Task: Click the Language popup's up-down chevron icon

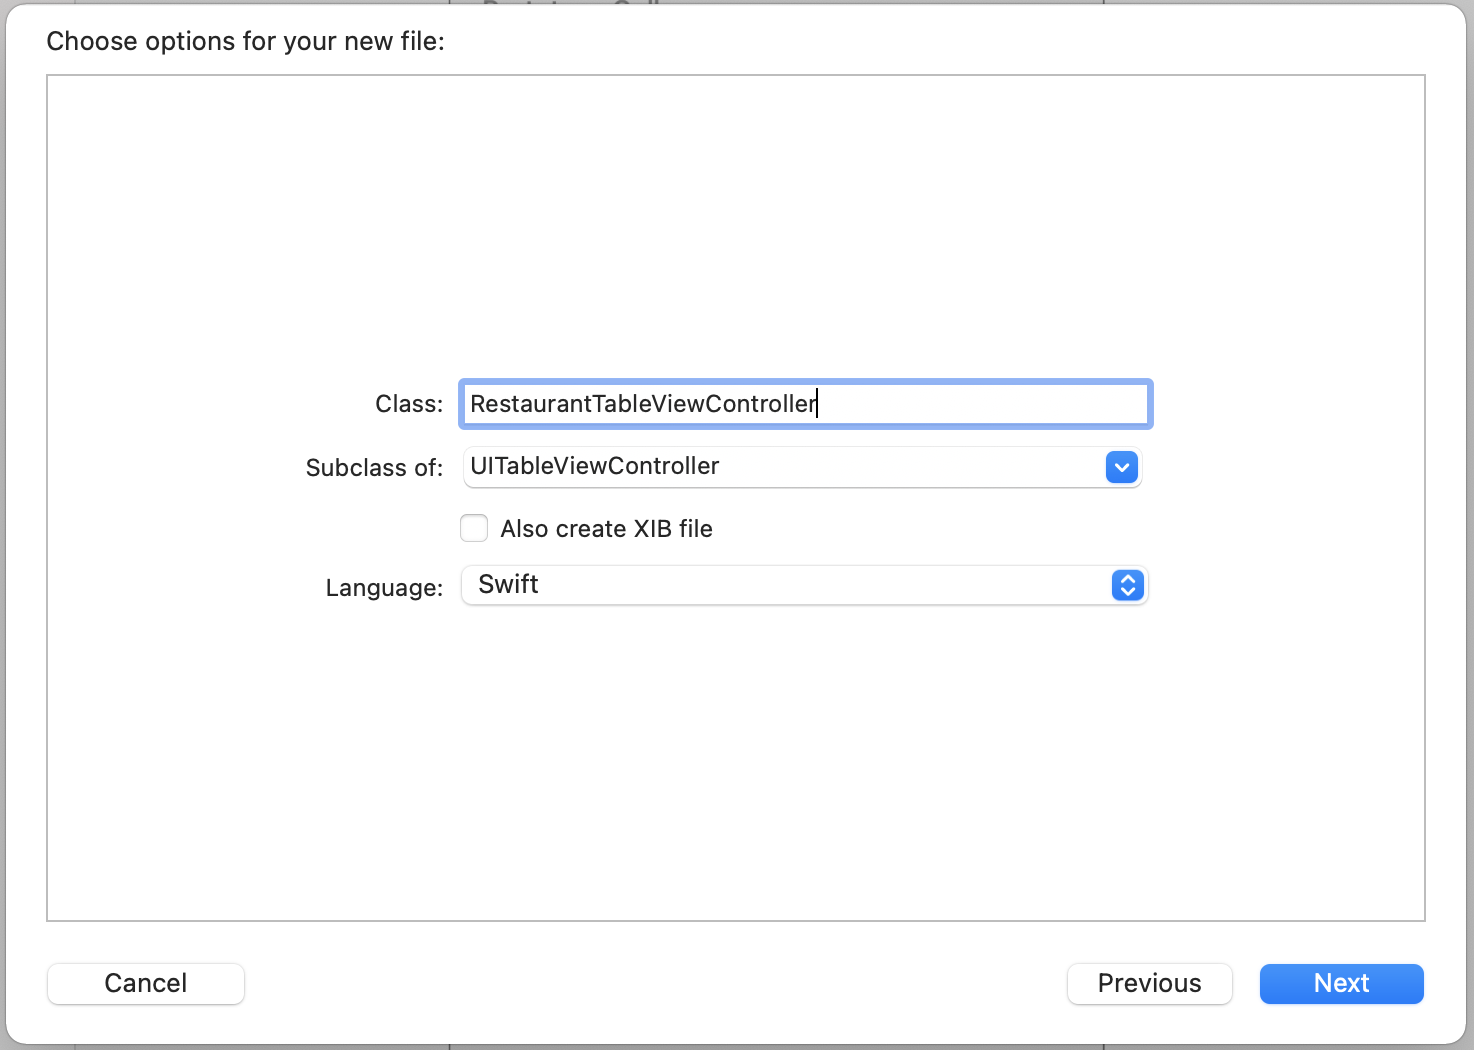Action: (1127, 586)
